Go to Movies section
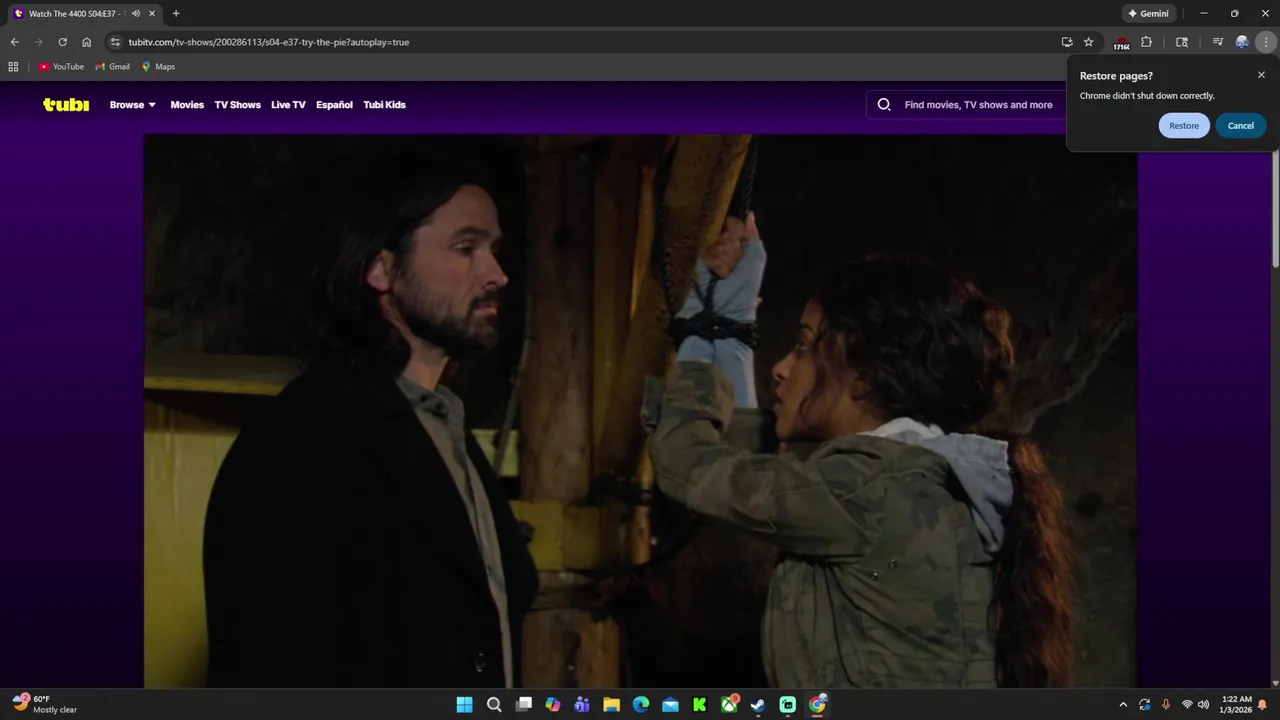 (x=187, y=104)
